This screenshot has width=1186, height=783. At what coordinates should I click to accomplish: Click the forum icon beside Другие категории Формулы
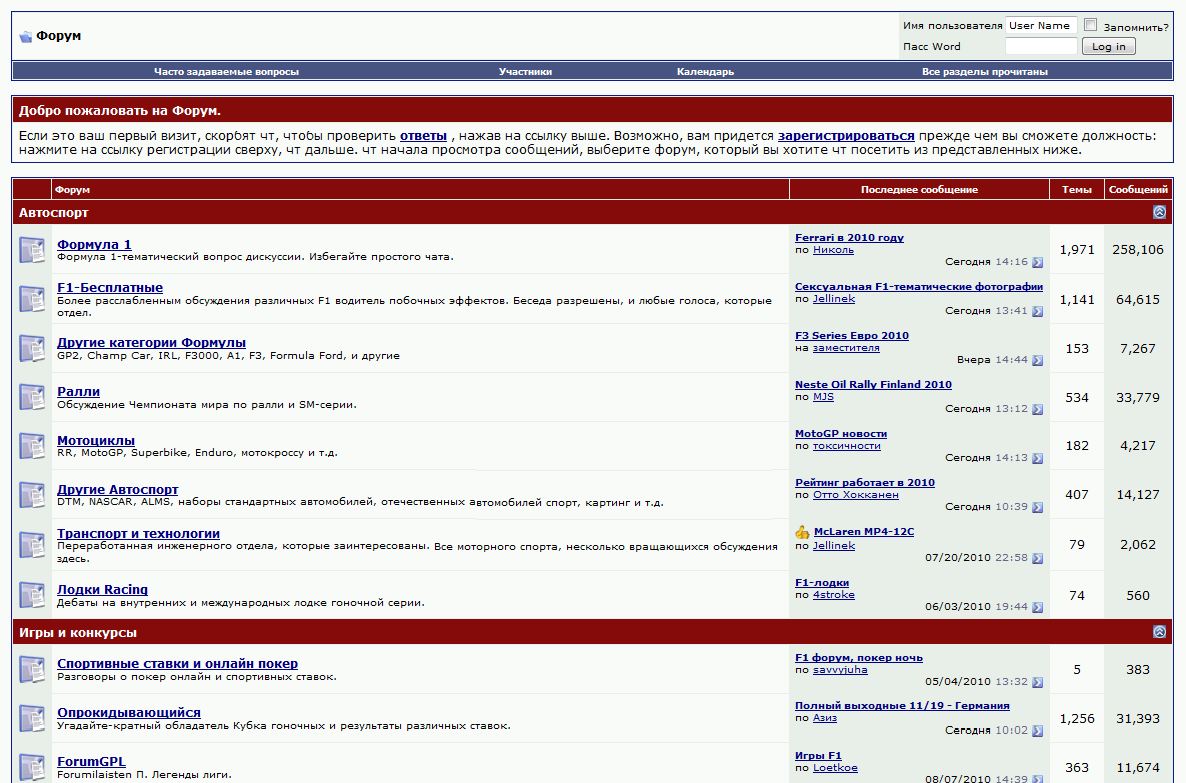(x=32, y=349)
